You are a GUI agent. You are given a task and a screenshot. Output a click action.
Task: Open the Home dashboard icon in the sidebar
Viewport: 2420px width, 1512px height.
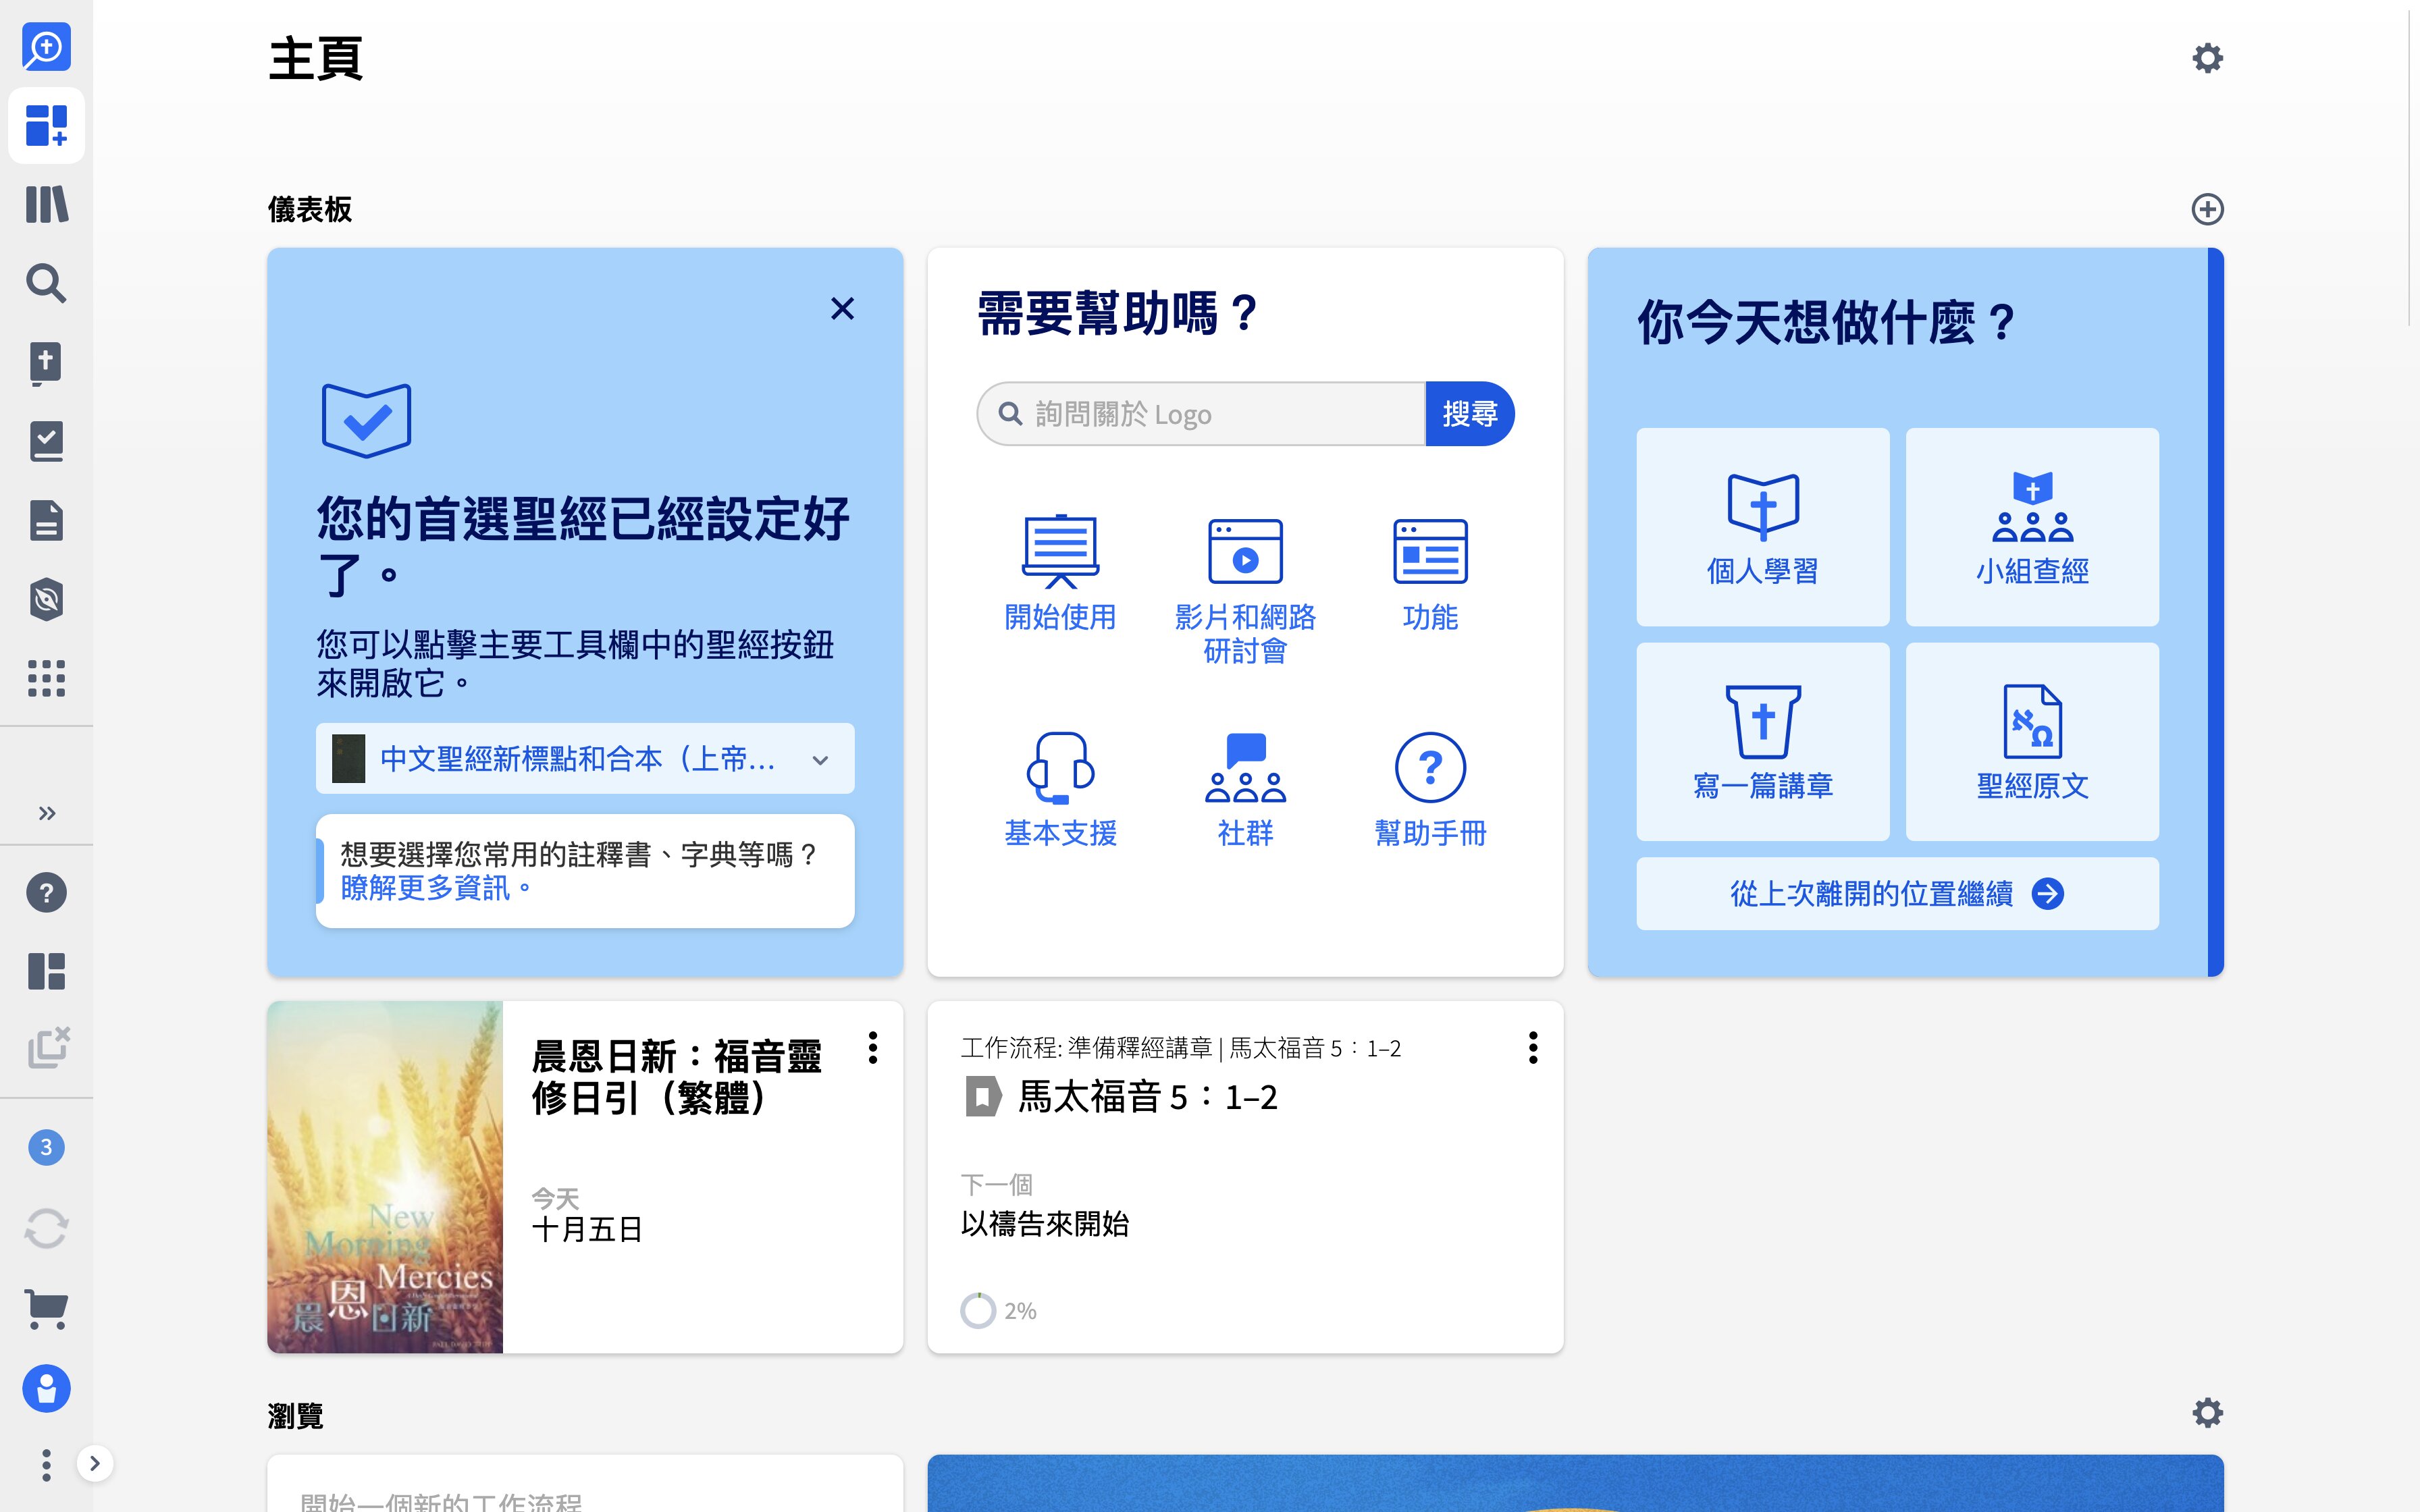click(x=46, y=126)
